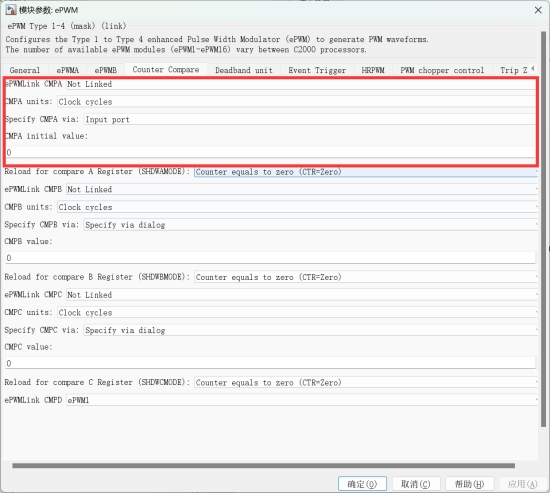Open the Specify CMPA via dropdown
The image size is (550, 493).
310,119
